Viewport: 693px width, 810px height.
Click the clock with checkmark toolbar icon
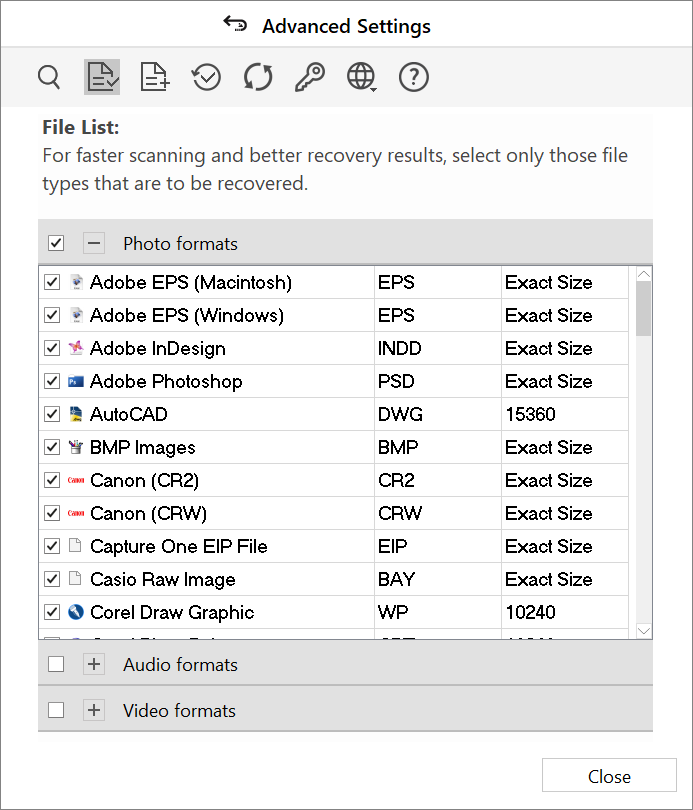click(x=206, y=77)
